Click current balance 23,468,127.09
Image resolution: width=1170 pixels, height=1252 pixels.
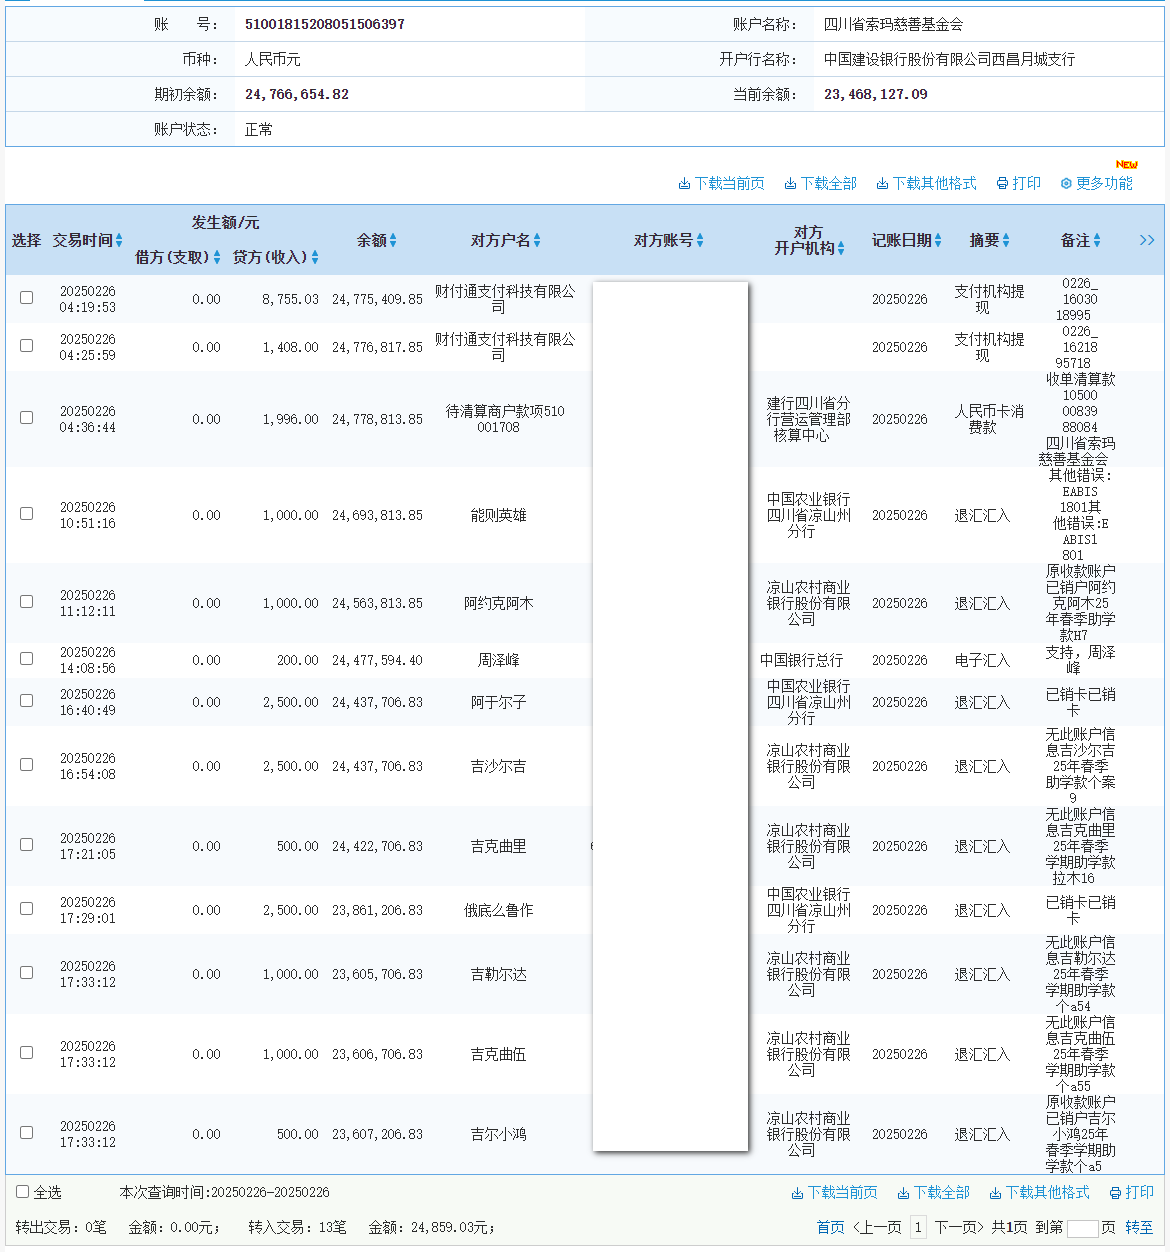(876, 94)
